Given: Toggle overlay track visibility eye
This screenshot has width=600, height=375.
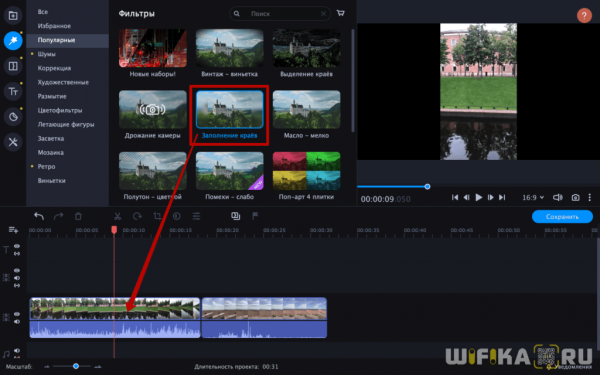Looking at the screenshot, I should pos(17,271).
